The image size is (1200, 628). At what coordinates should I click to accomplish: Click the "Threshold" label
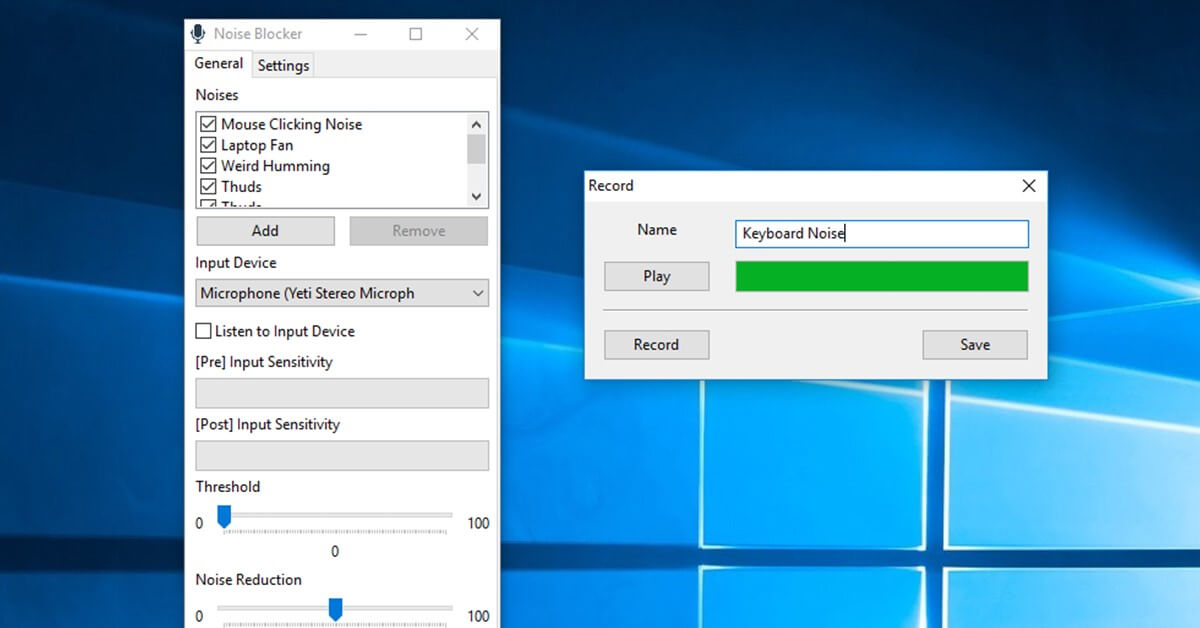click(x=228, y=487)
